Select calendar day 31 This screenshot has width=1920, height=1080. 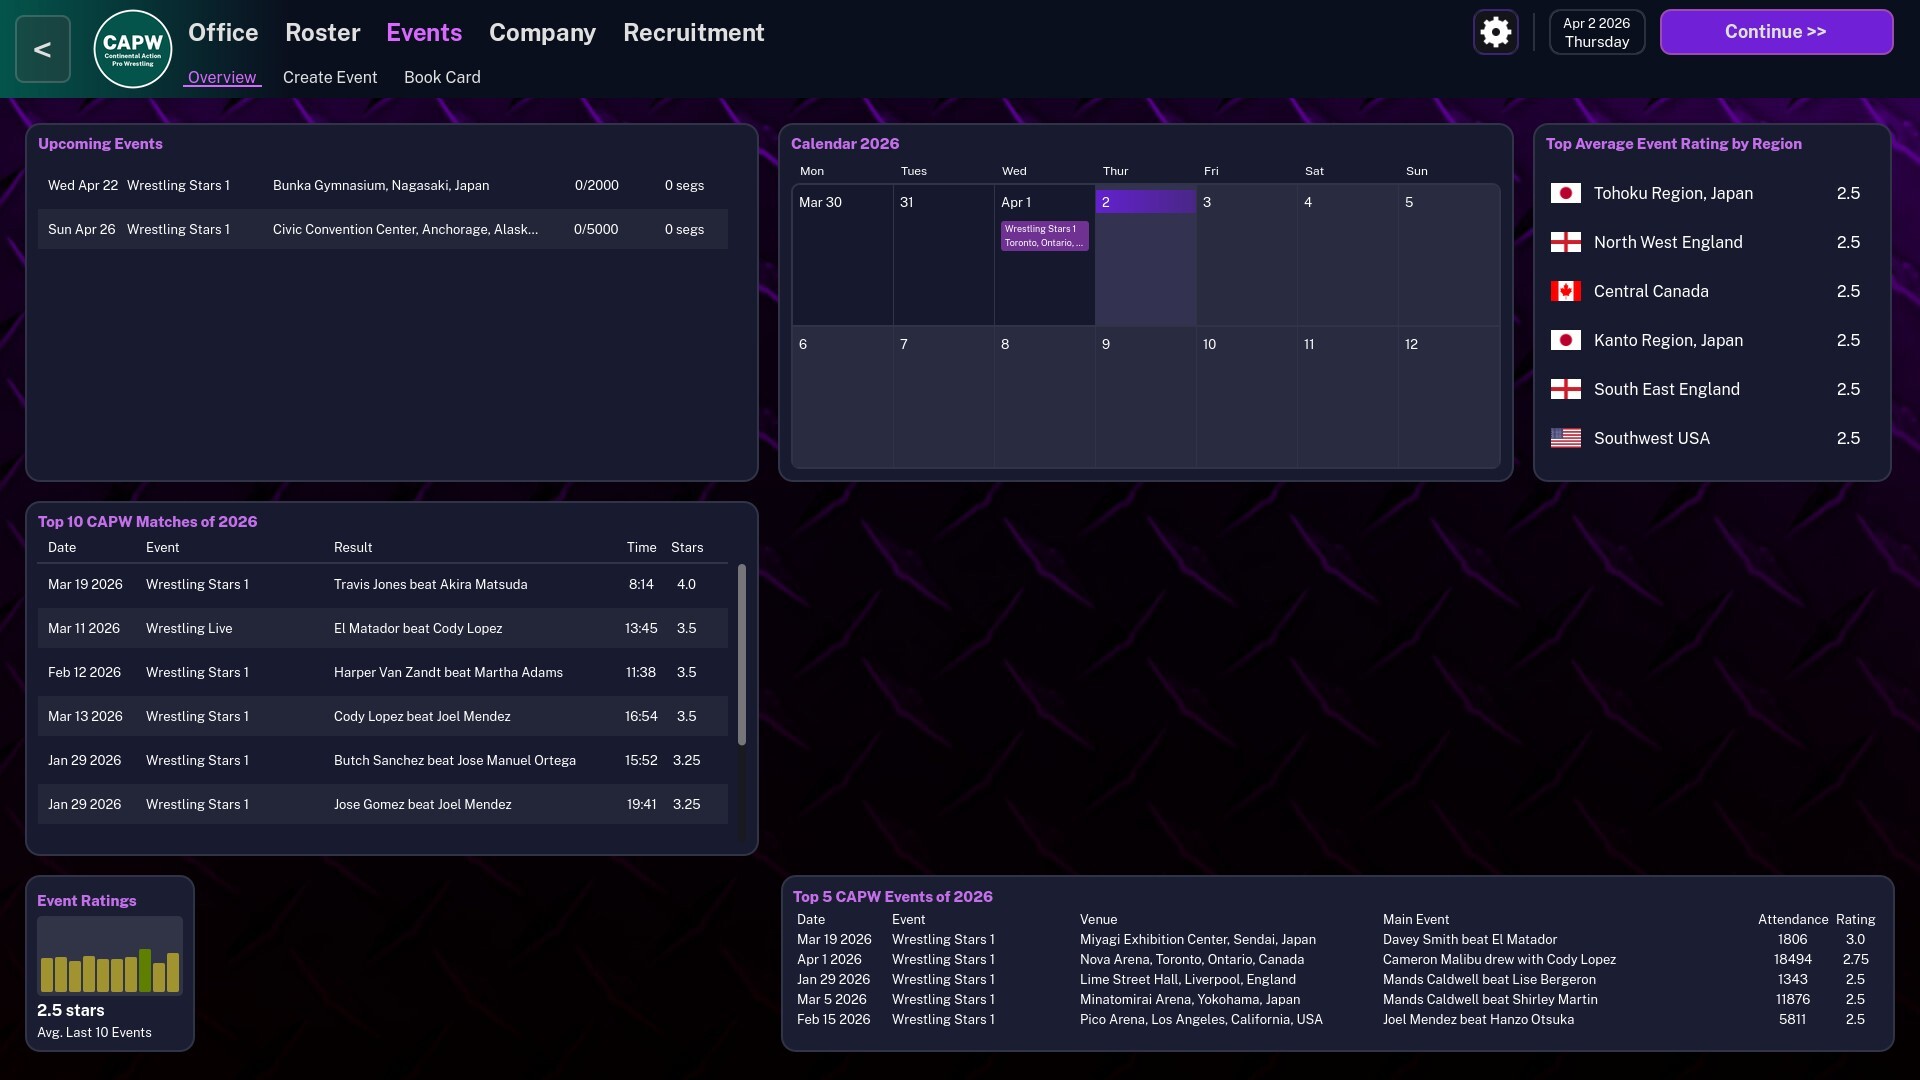(944, 255)
